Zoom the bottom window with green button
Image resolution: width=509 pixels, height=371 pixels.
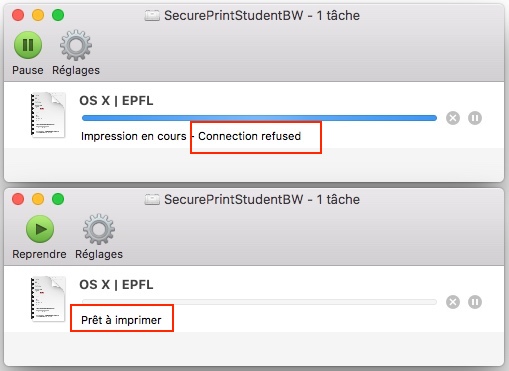pos(58,199)
